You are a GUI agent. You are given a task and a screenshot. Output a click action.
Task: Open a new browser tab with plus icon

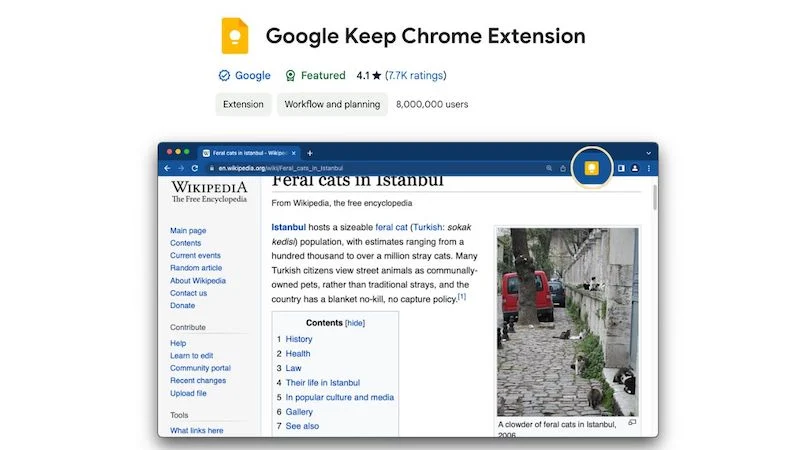[310, 153]
